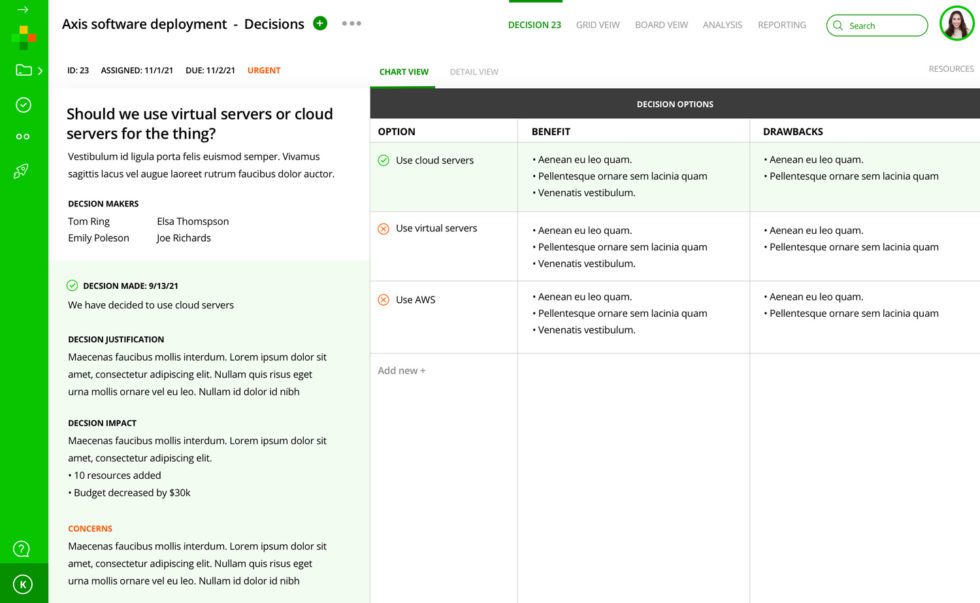Click the green plus icon beside Decisions
980x603 pixels.
[319, 22]
